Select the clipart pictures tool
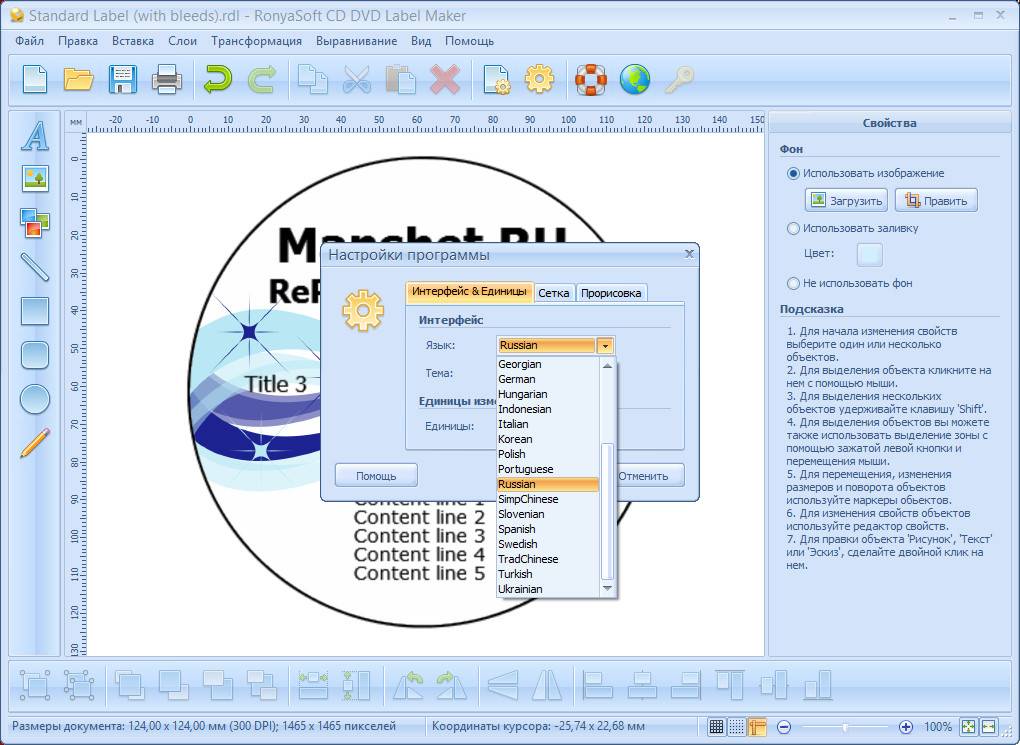This screenshot has width=1020, height=745. (35, 223)
